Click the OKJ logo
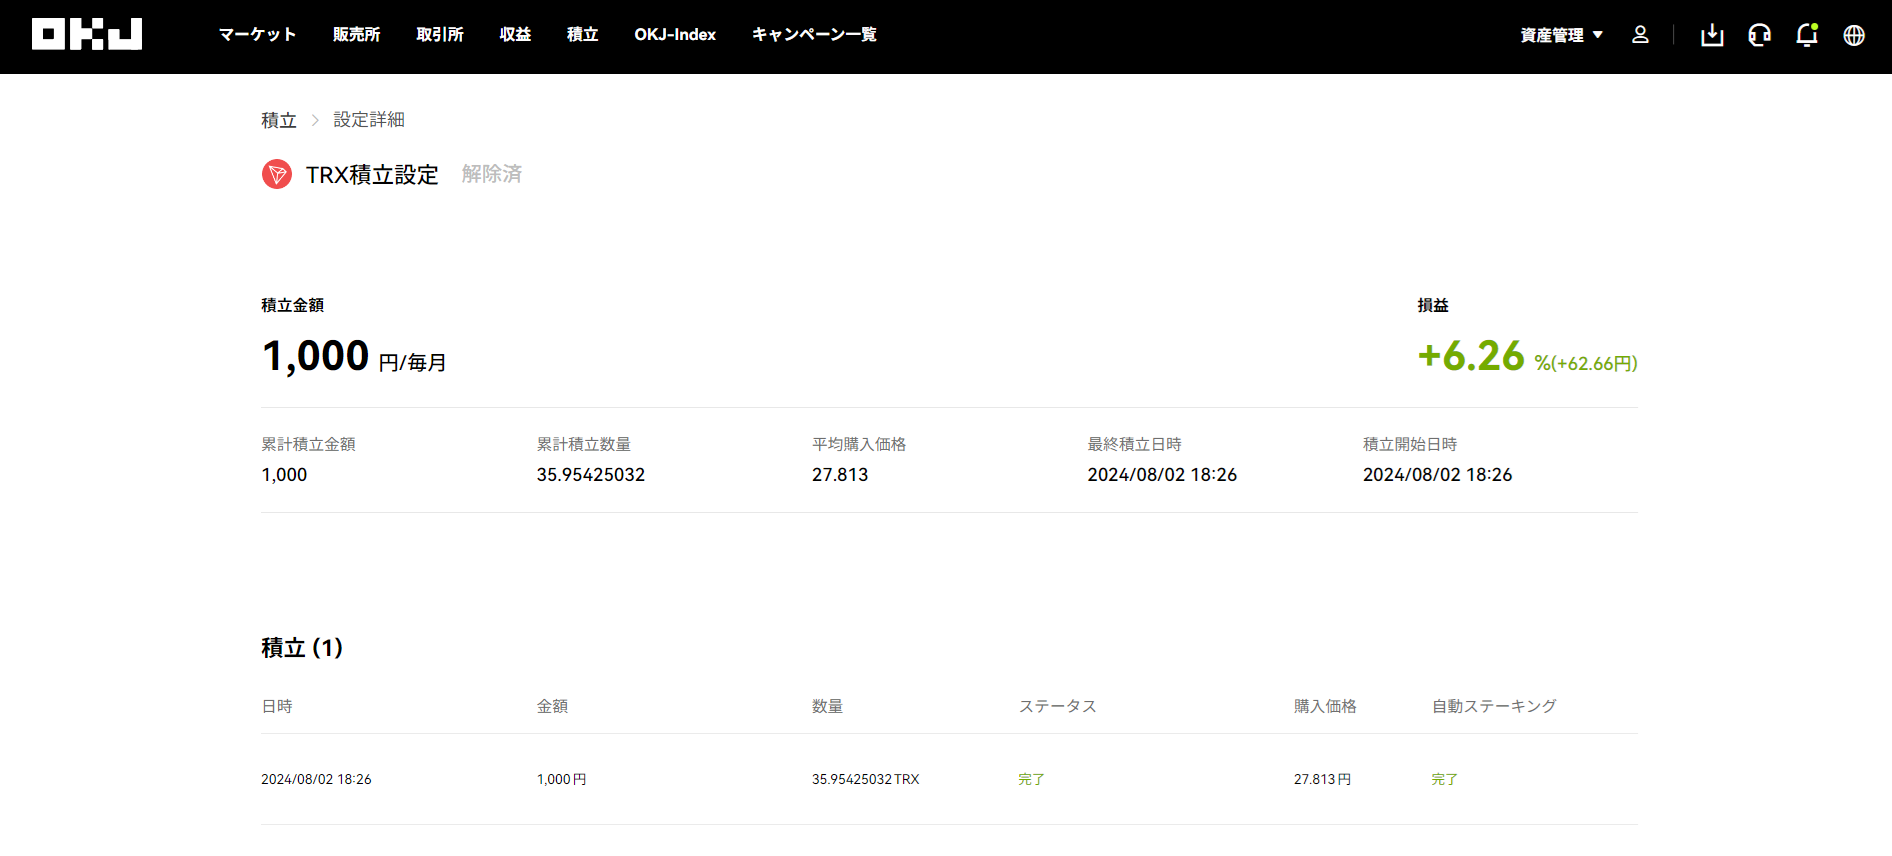Screen dimensions: 1892x856 tap(87, 34)
